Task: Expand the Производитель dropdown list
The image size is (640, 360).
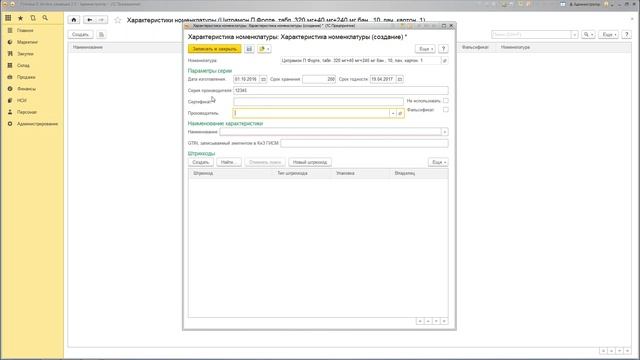Action: point(393,113)
